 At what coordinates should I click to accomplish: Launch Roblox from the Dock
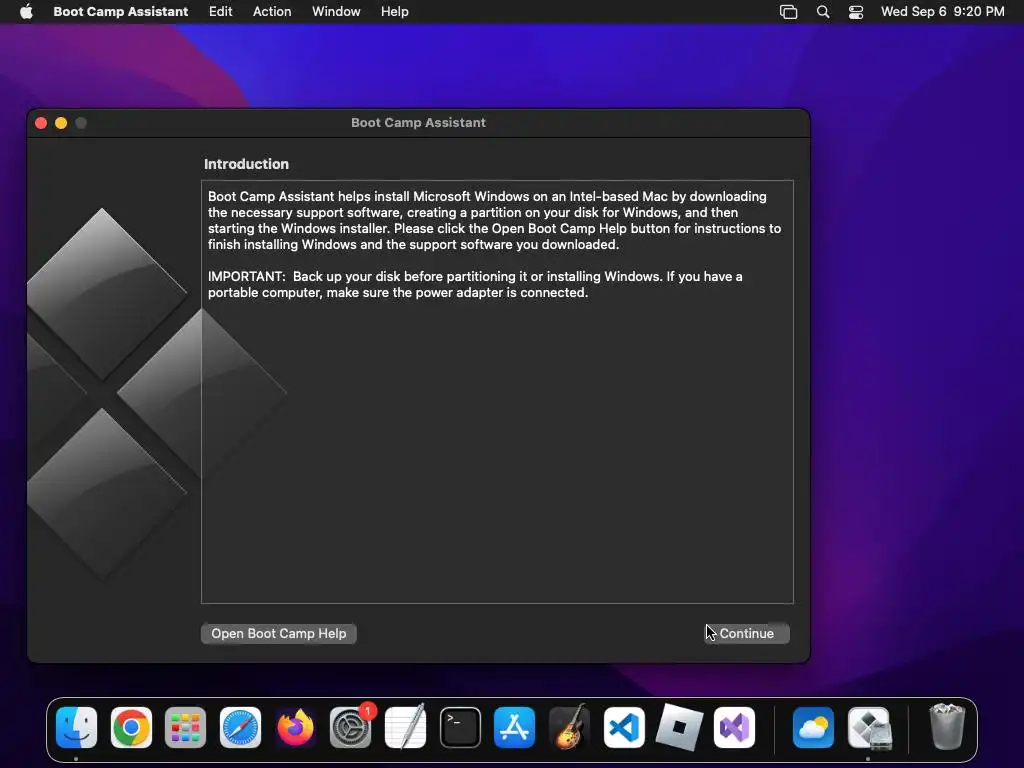(x=679, y=728)
